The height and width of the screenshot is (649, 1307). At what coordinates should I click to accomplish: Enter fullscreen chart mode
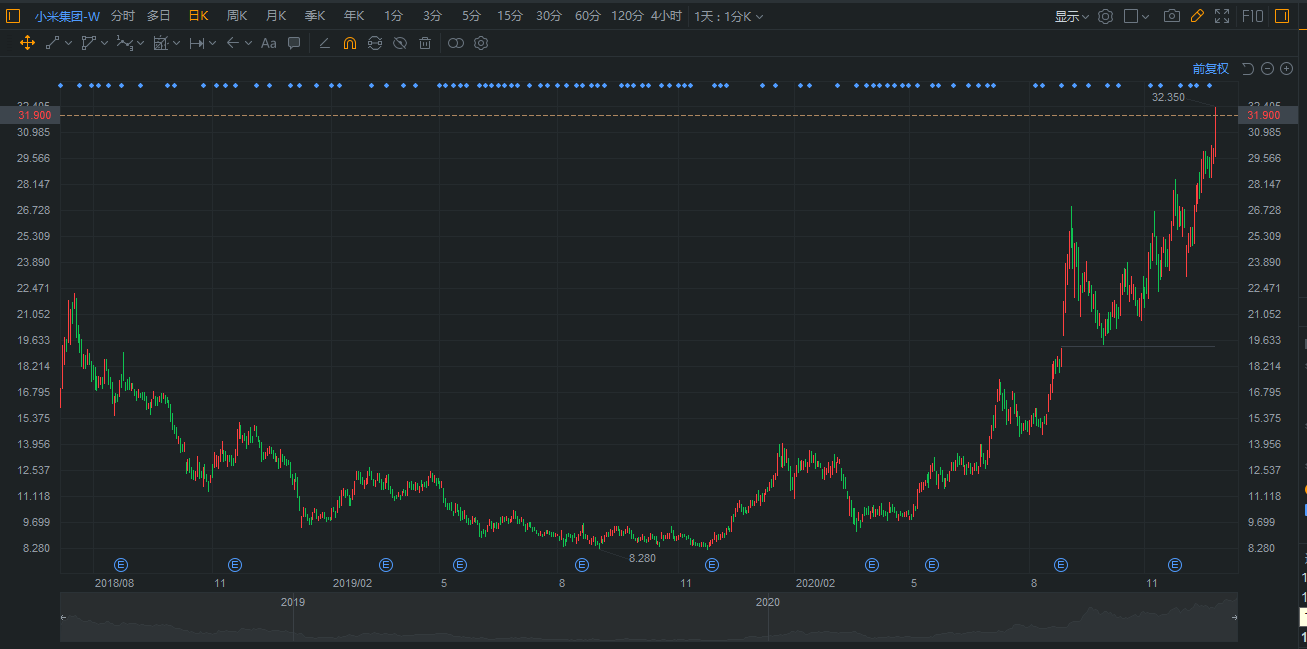[1221, 16]
